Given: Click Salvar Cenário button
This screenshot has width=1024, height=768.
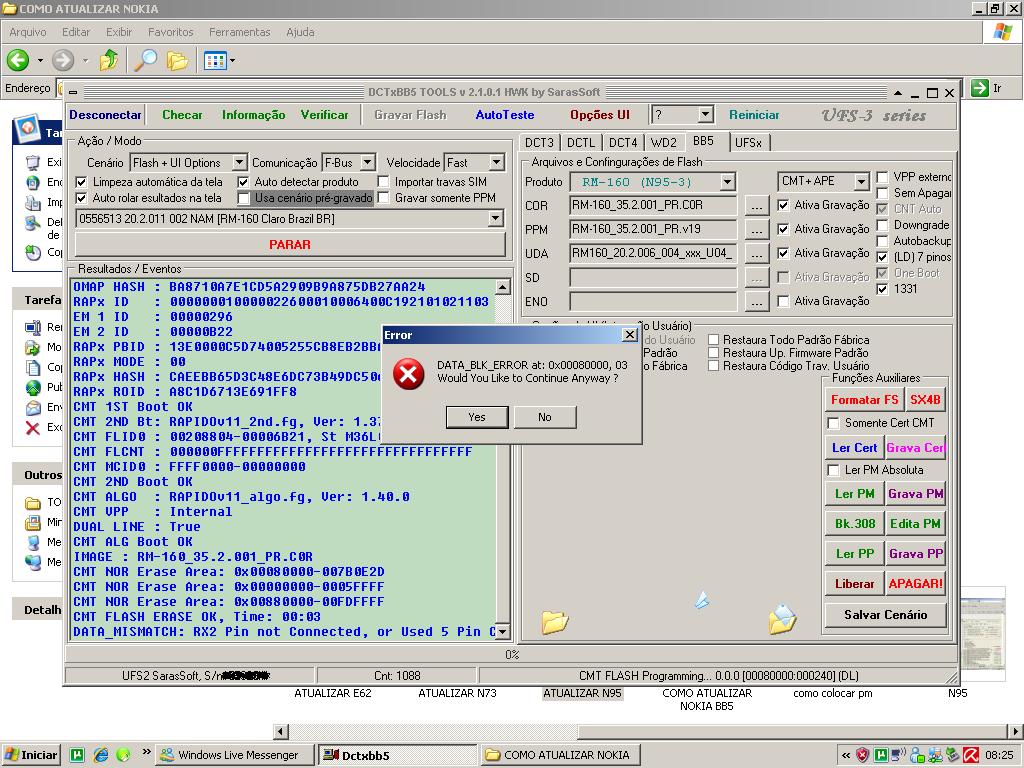Looking at the screenshot, I should [886, 615].
